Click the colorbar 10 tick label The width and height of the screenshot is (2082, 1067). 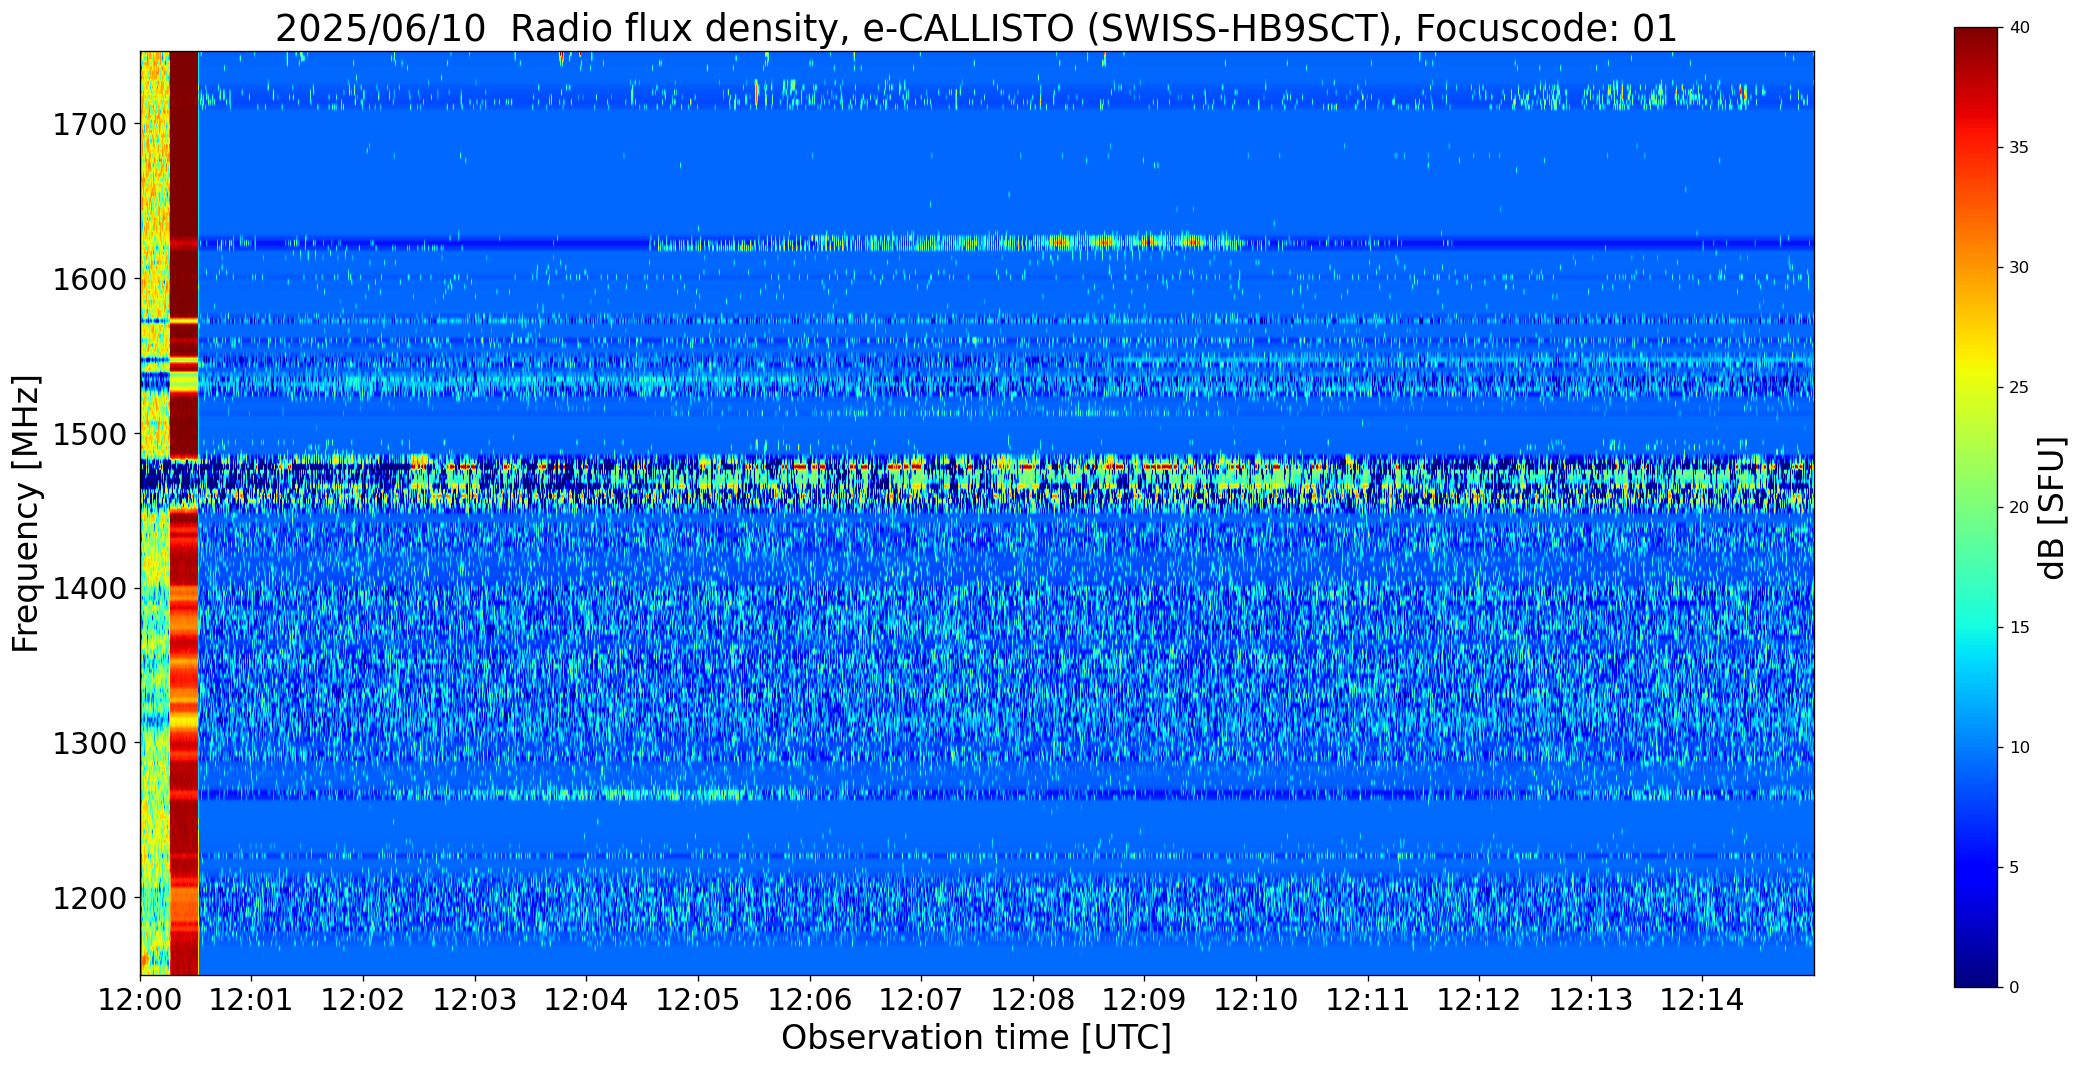[x=2019, y=748]
